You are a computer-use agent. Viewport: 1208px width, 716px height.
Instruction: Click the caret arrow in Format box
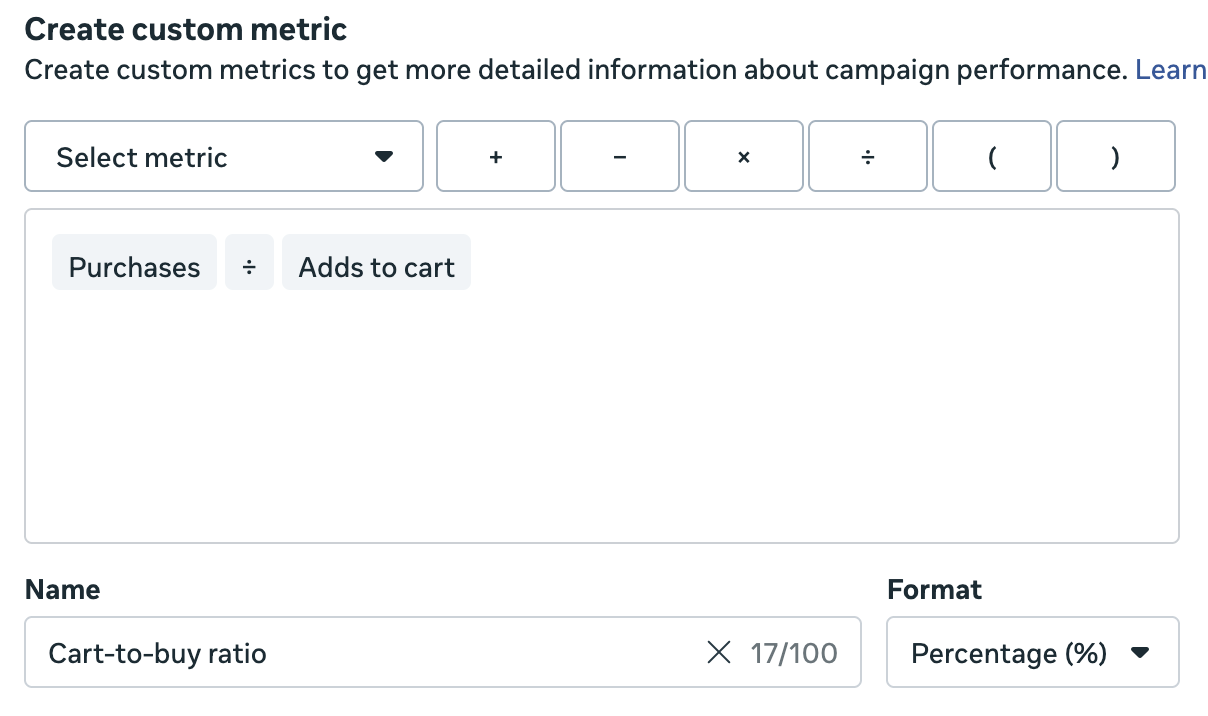point(1139,653)
